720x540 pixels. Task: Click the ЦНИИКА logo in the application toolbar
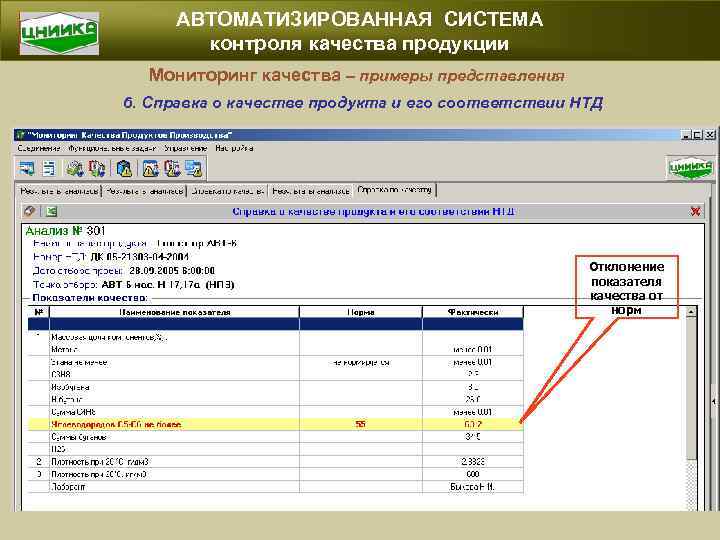click(x=690, y=168)
